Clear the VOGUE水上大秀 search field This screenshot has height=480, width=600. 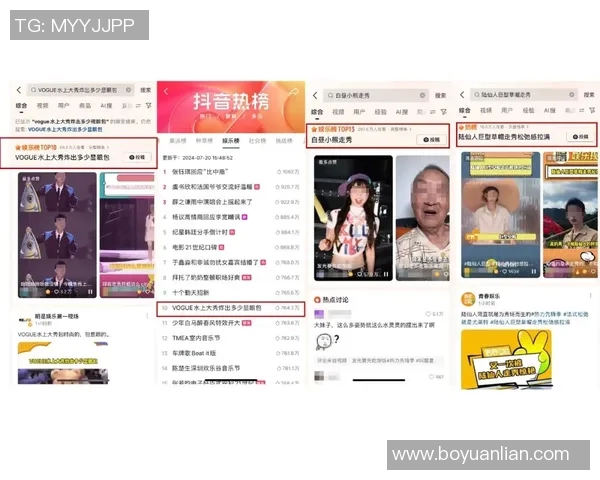[x=129, y=90]
